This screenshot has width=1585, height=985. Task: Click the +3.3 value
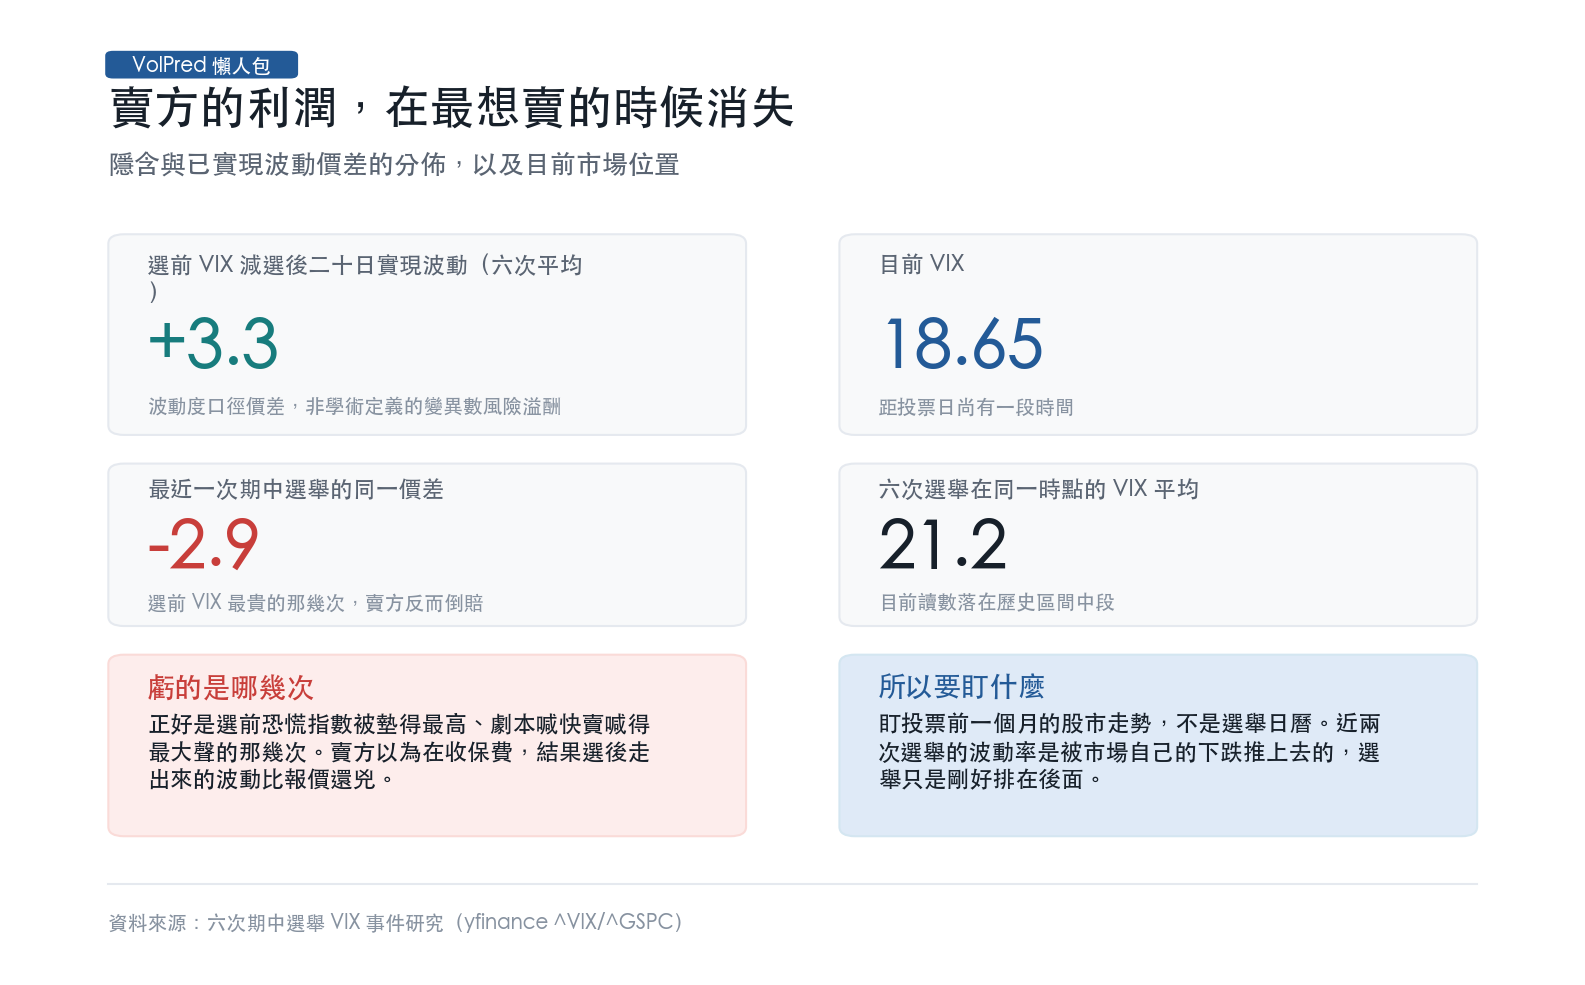(x=213, y=343)
